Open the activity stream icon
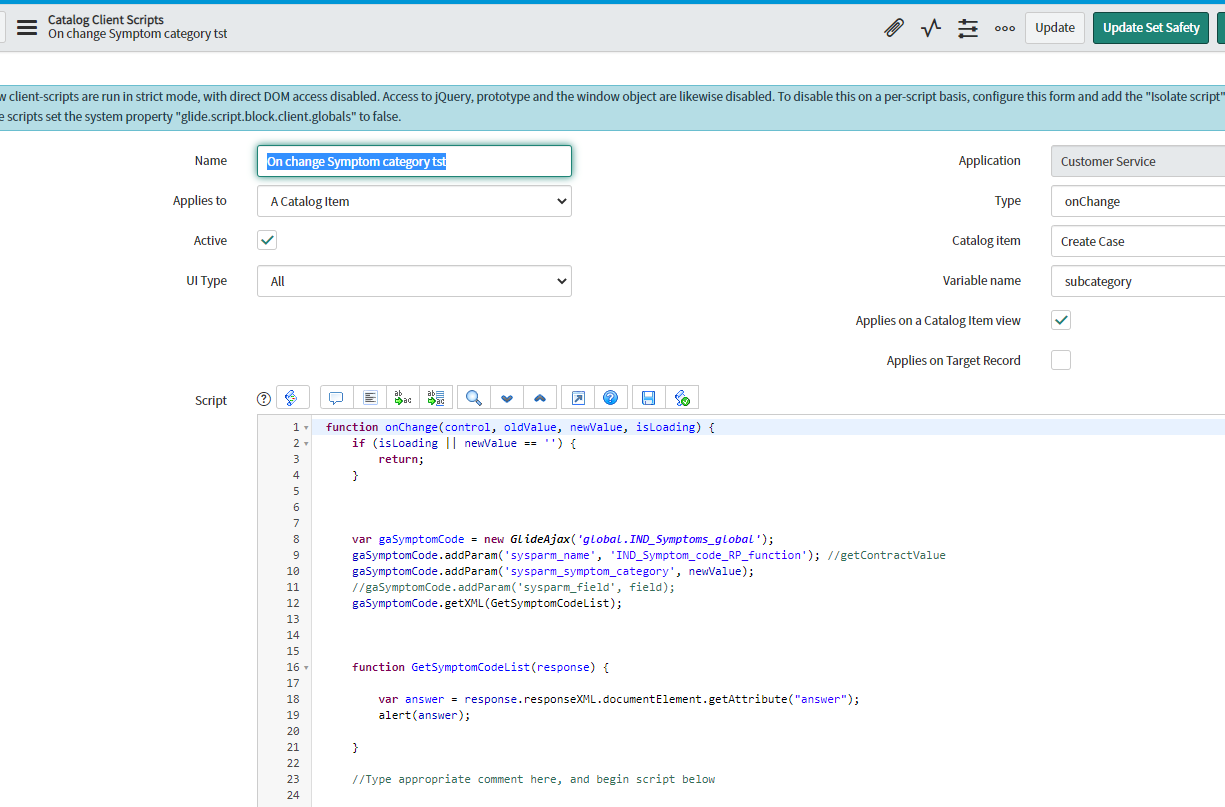 [931, 28]
